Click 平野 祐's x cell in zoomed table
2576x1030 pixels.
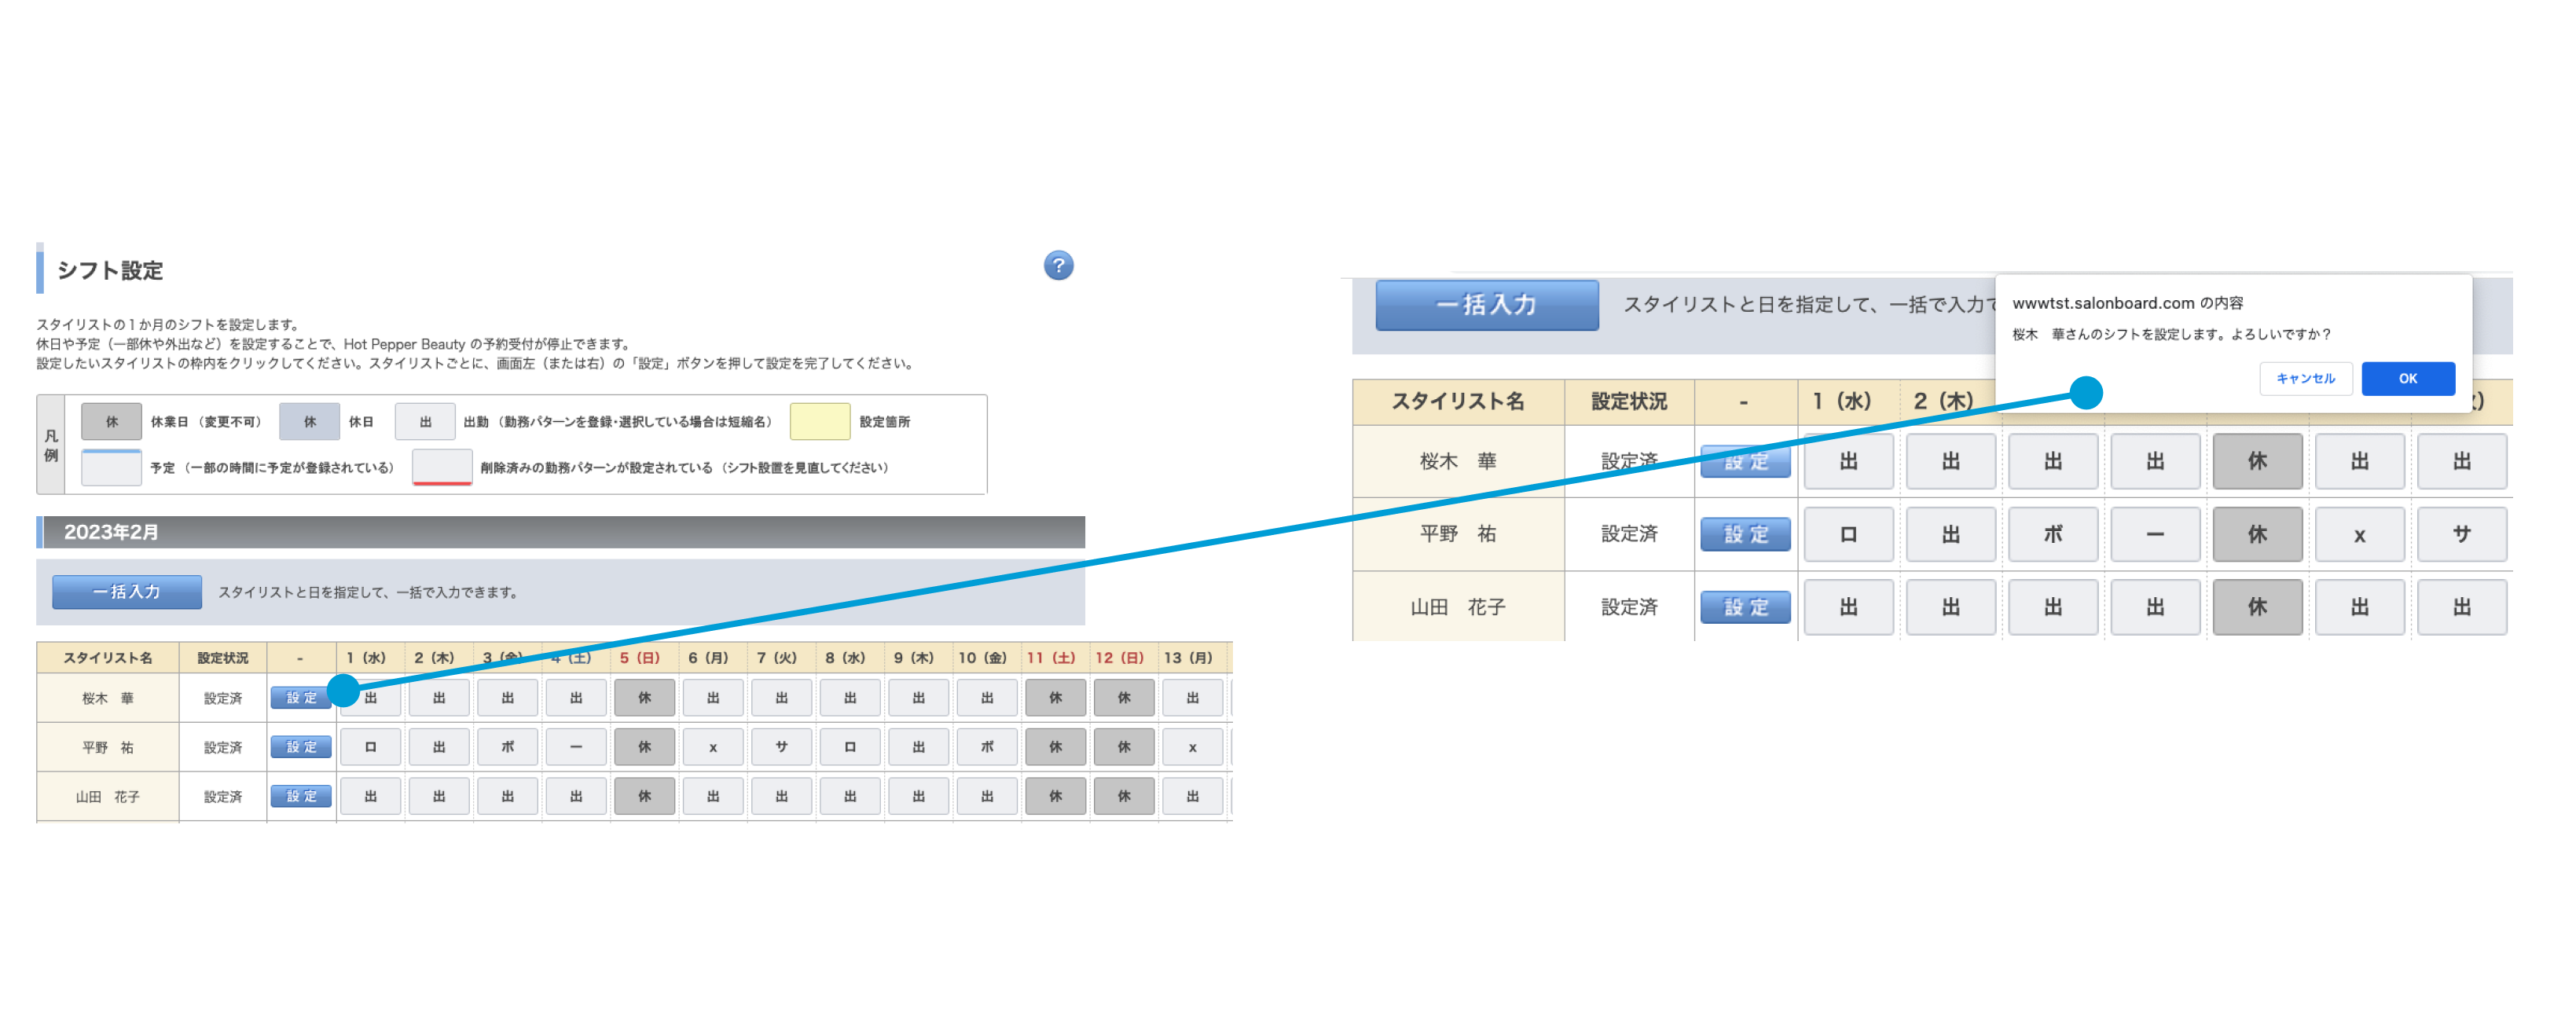(2359, 535)
